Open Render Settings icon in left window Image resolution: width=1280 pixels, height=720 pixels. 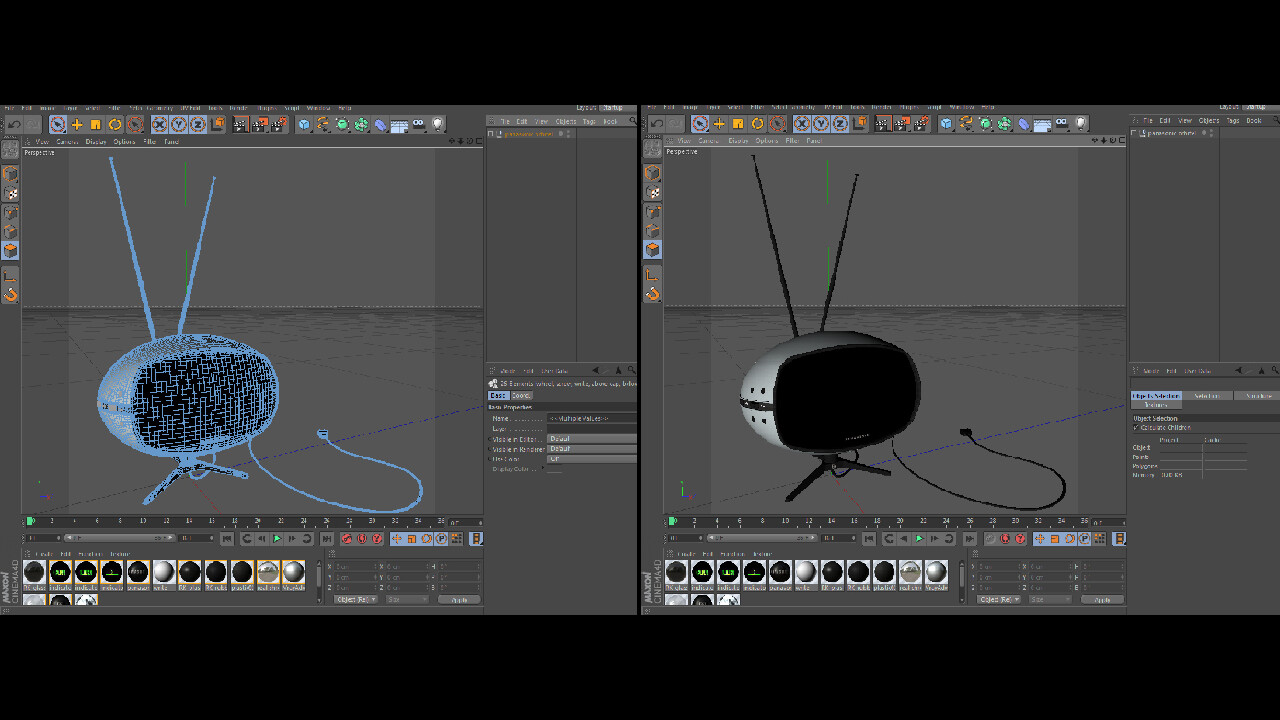(x=278, y=124)
